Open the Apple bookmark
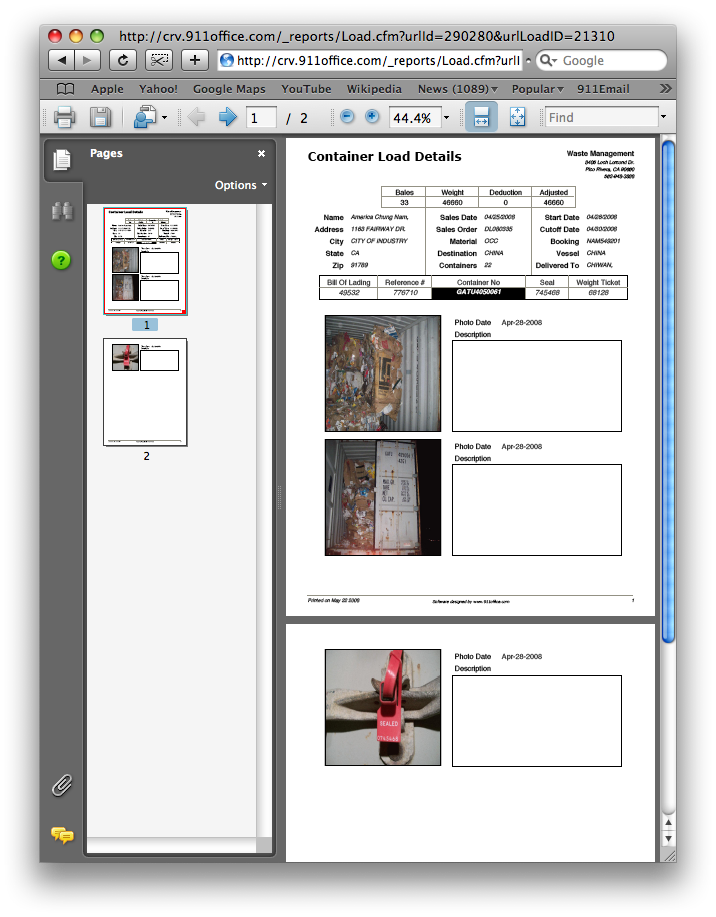 click(107, 89)
